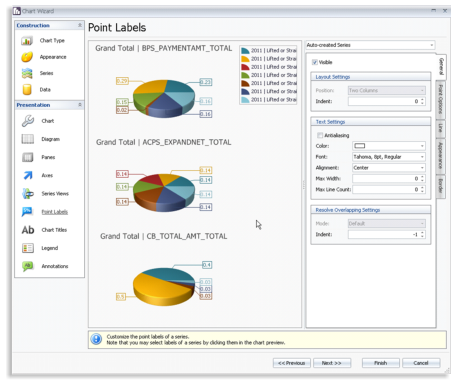
Task: Collapse the Construction section
Action: (x=80, y=25)
